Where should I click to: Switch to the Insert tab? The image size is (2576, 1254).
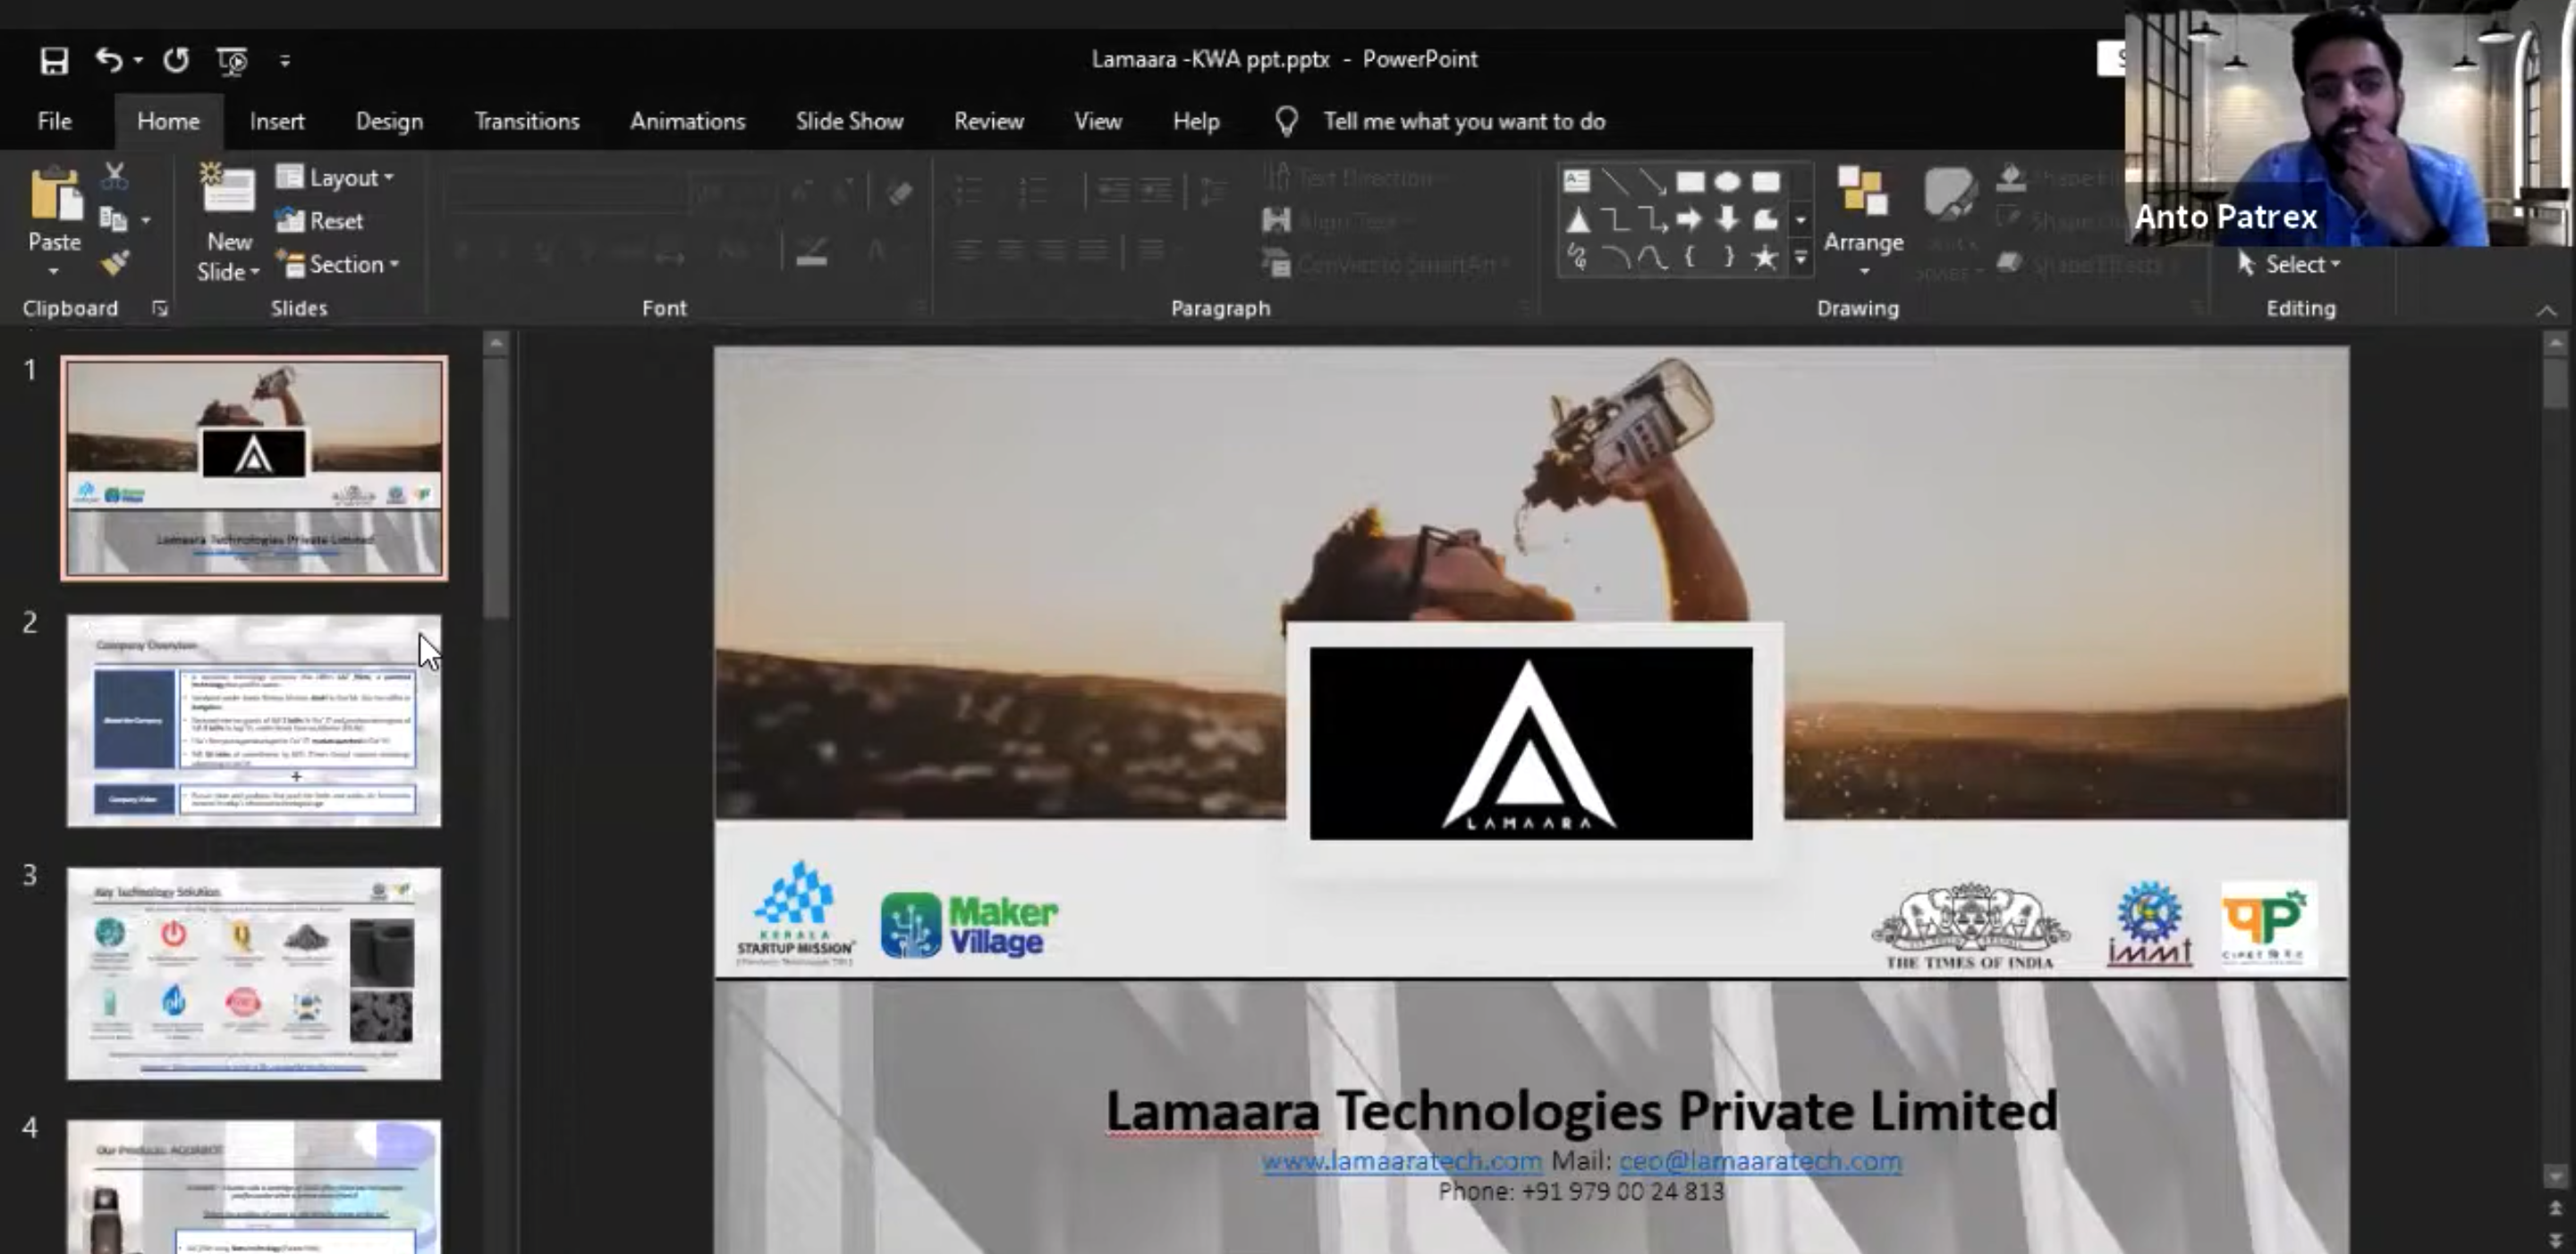pos(277,121)
